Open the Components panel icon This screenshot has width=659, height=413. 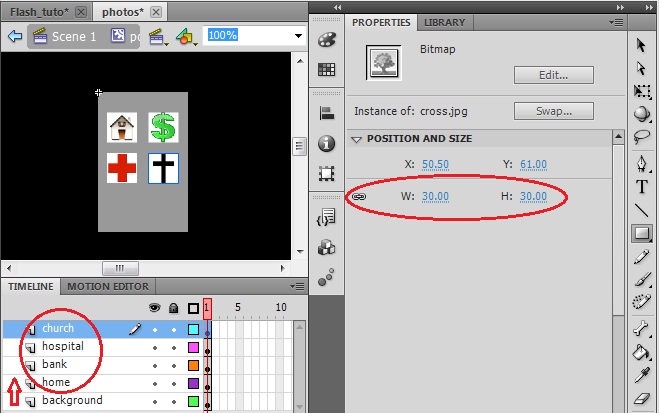click(x=327, y=247)
